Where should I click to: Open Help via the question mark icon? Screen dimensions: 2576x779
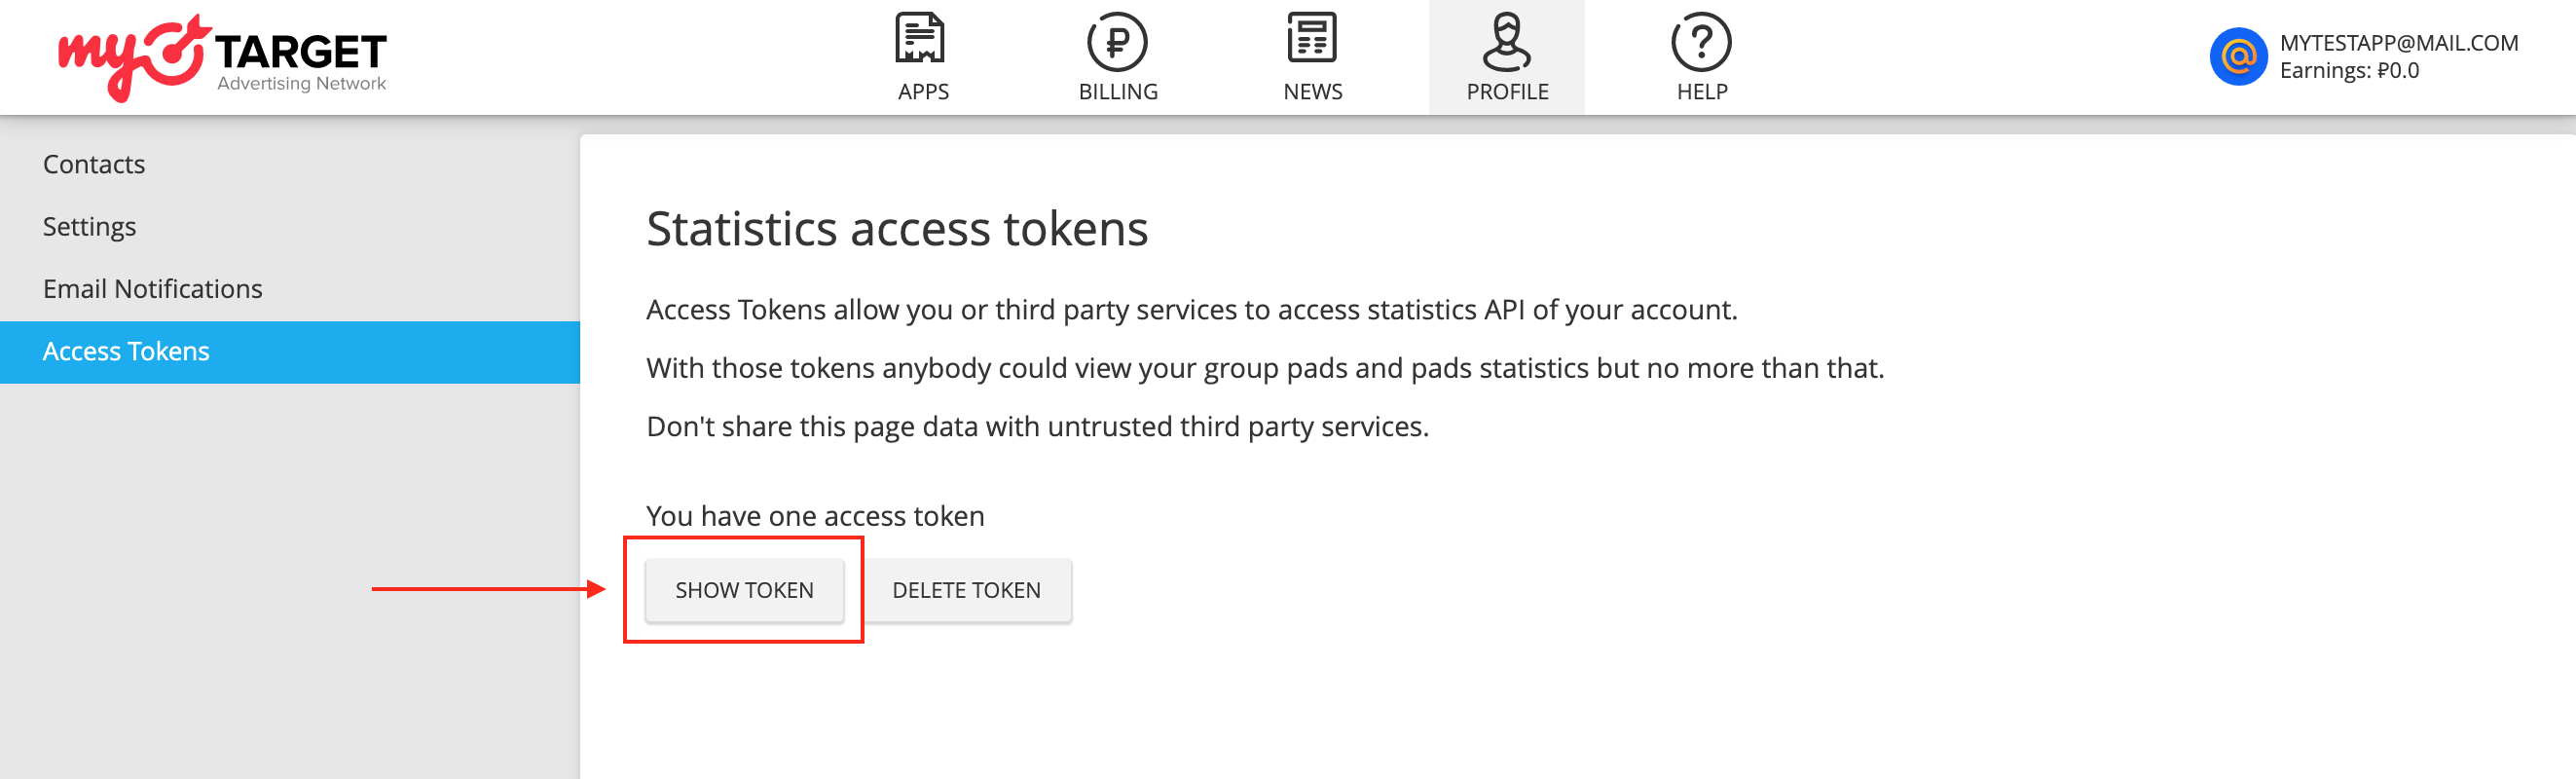click(x=1700, y=42)
